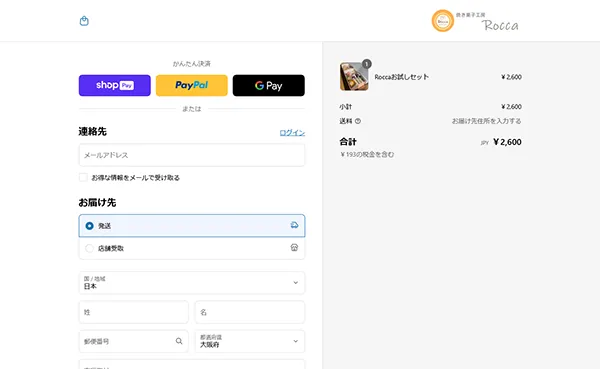Pay with PayPal button

click(x=192, y=85)
